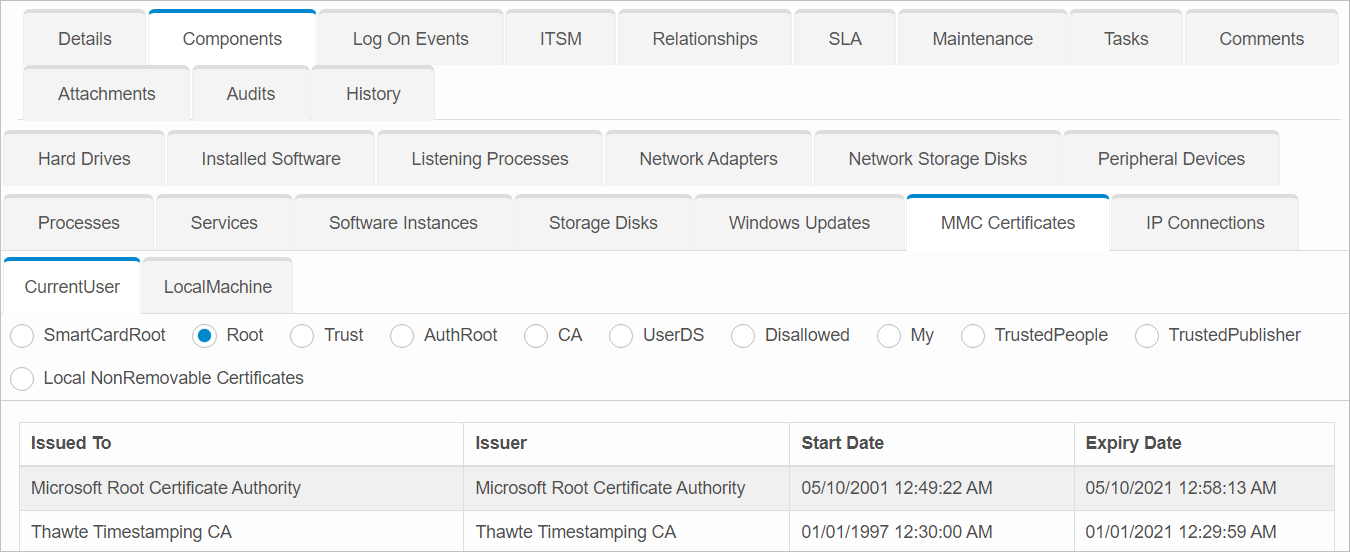Screen dimensions: 1350x552
Task: Open the Log On Events tab
Action: (410, 39)
